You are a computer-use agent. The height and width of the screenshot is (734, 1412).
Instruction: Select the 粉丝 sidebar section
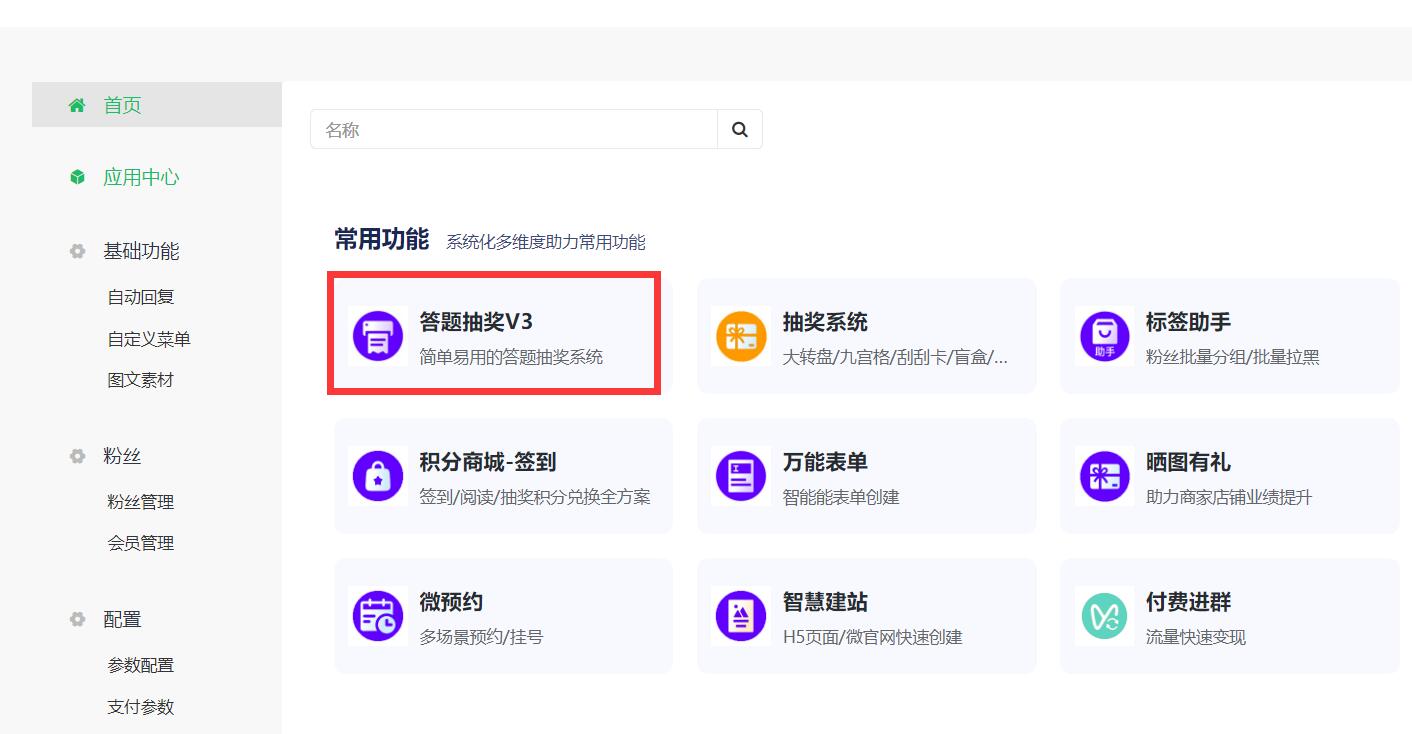click(122, 456)
